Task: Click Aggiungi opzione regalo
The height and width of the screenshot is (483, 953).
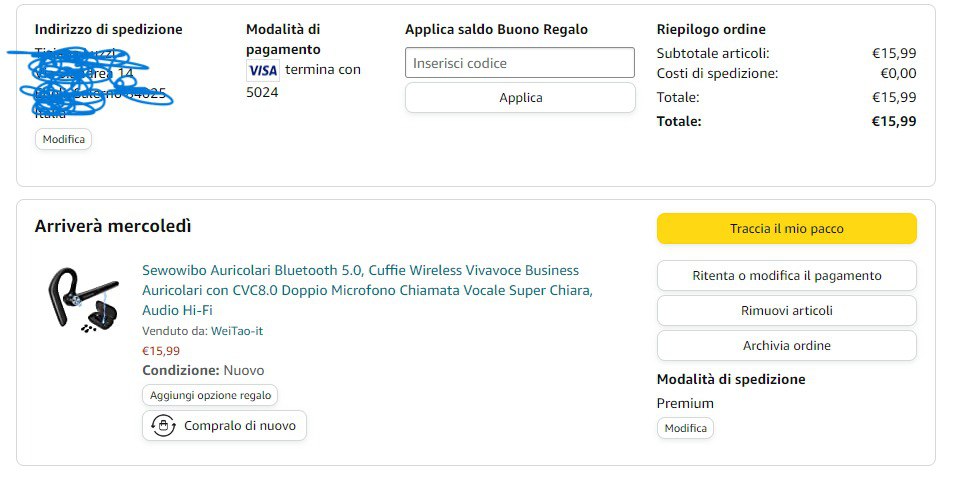Action: 210,395
